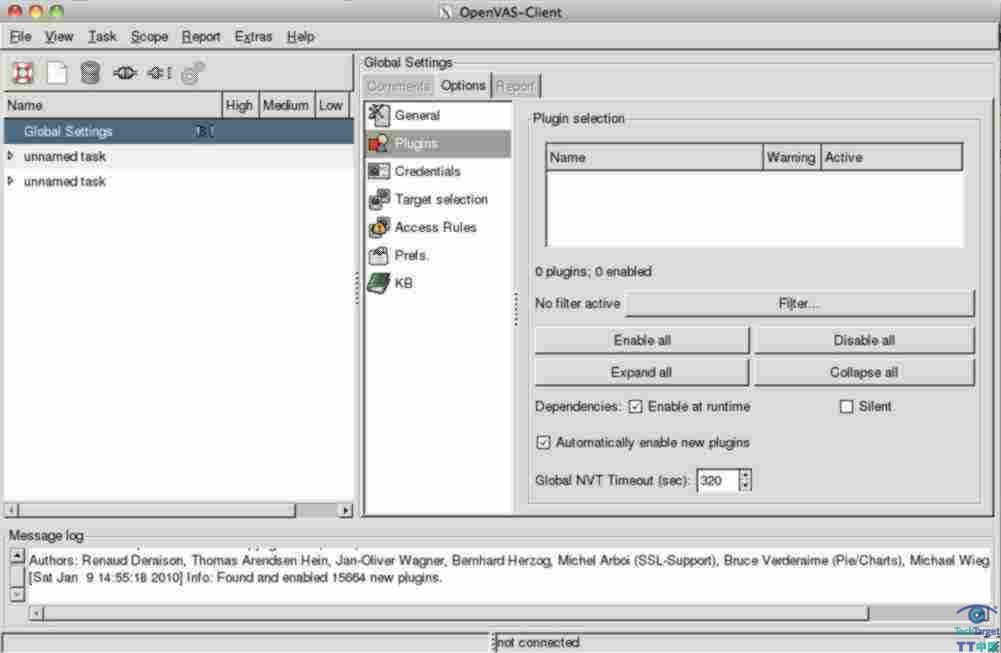
Task: Click the Medium column header
Action: (x=286, y=105)
